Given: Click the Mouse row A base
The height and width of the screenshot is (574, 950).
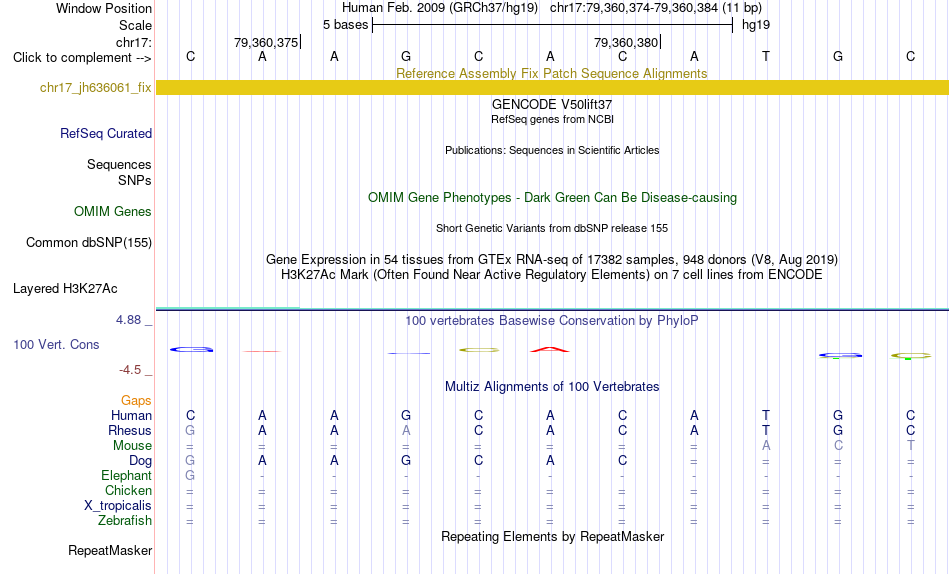Looking at the screenshot, I should point(766,446).
